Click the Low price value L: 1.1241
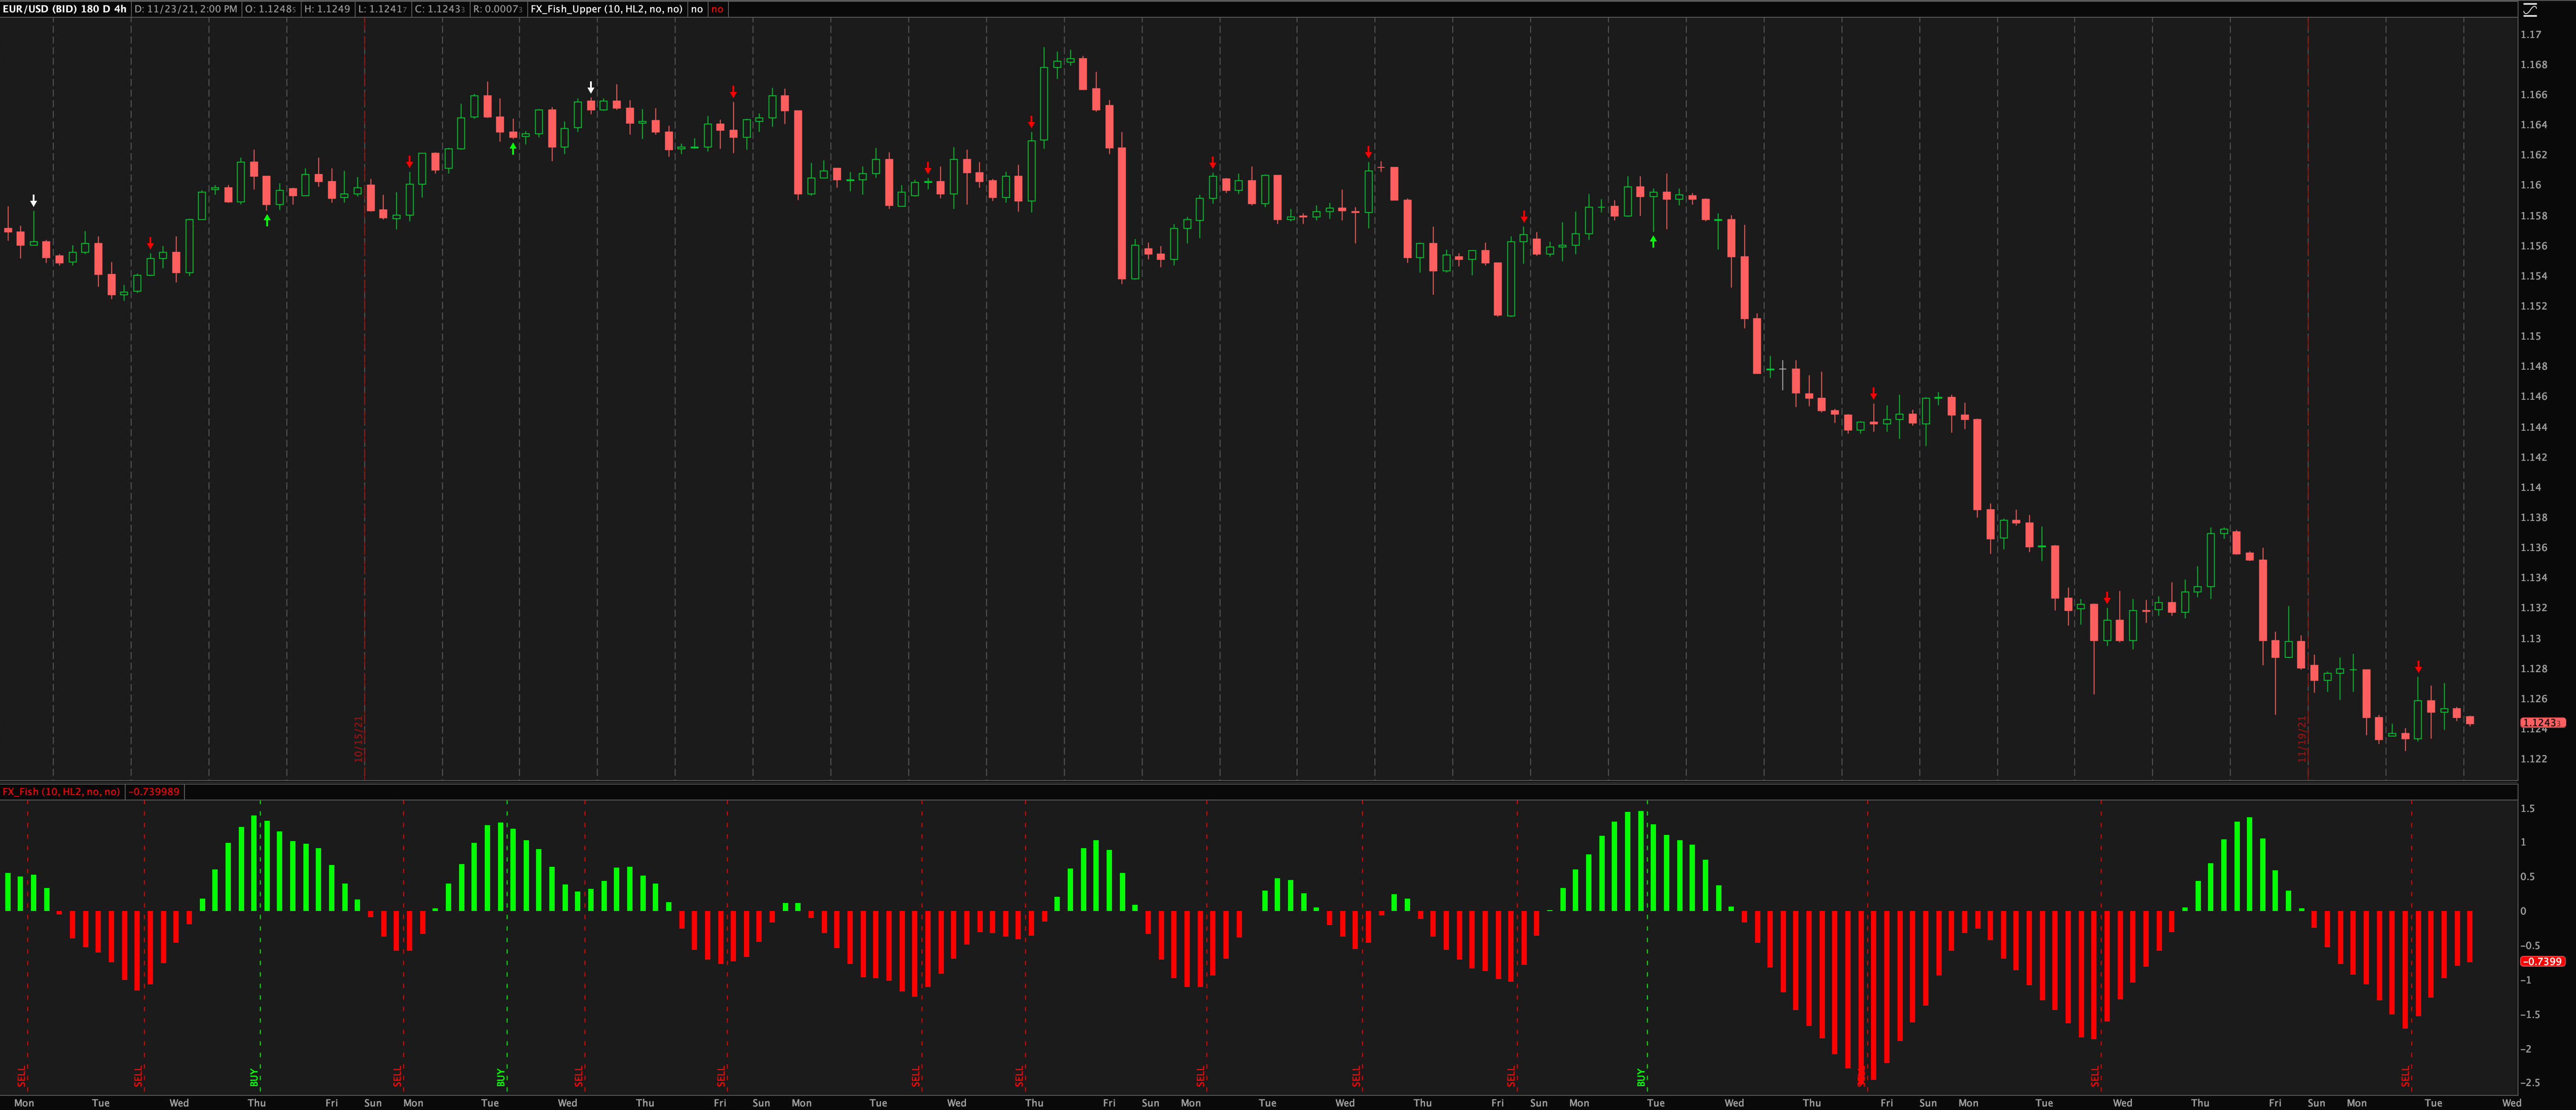This screenshot has width=2576, height=1110. [382, 9]
